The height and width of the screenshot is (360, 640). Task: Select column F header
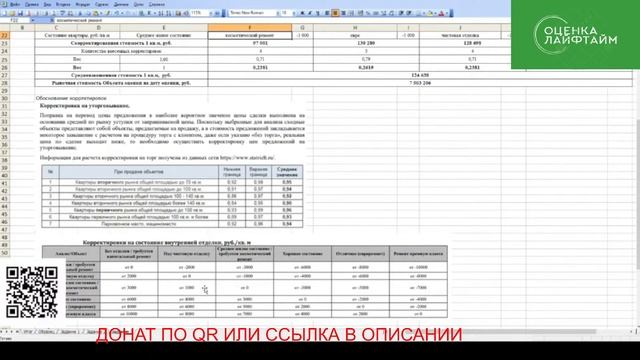click(x=250, y=27)
